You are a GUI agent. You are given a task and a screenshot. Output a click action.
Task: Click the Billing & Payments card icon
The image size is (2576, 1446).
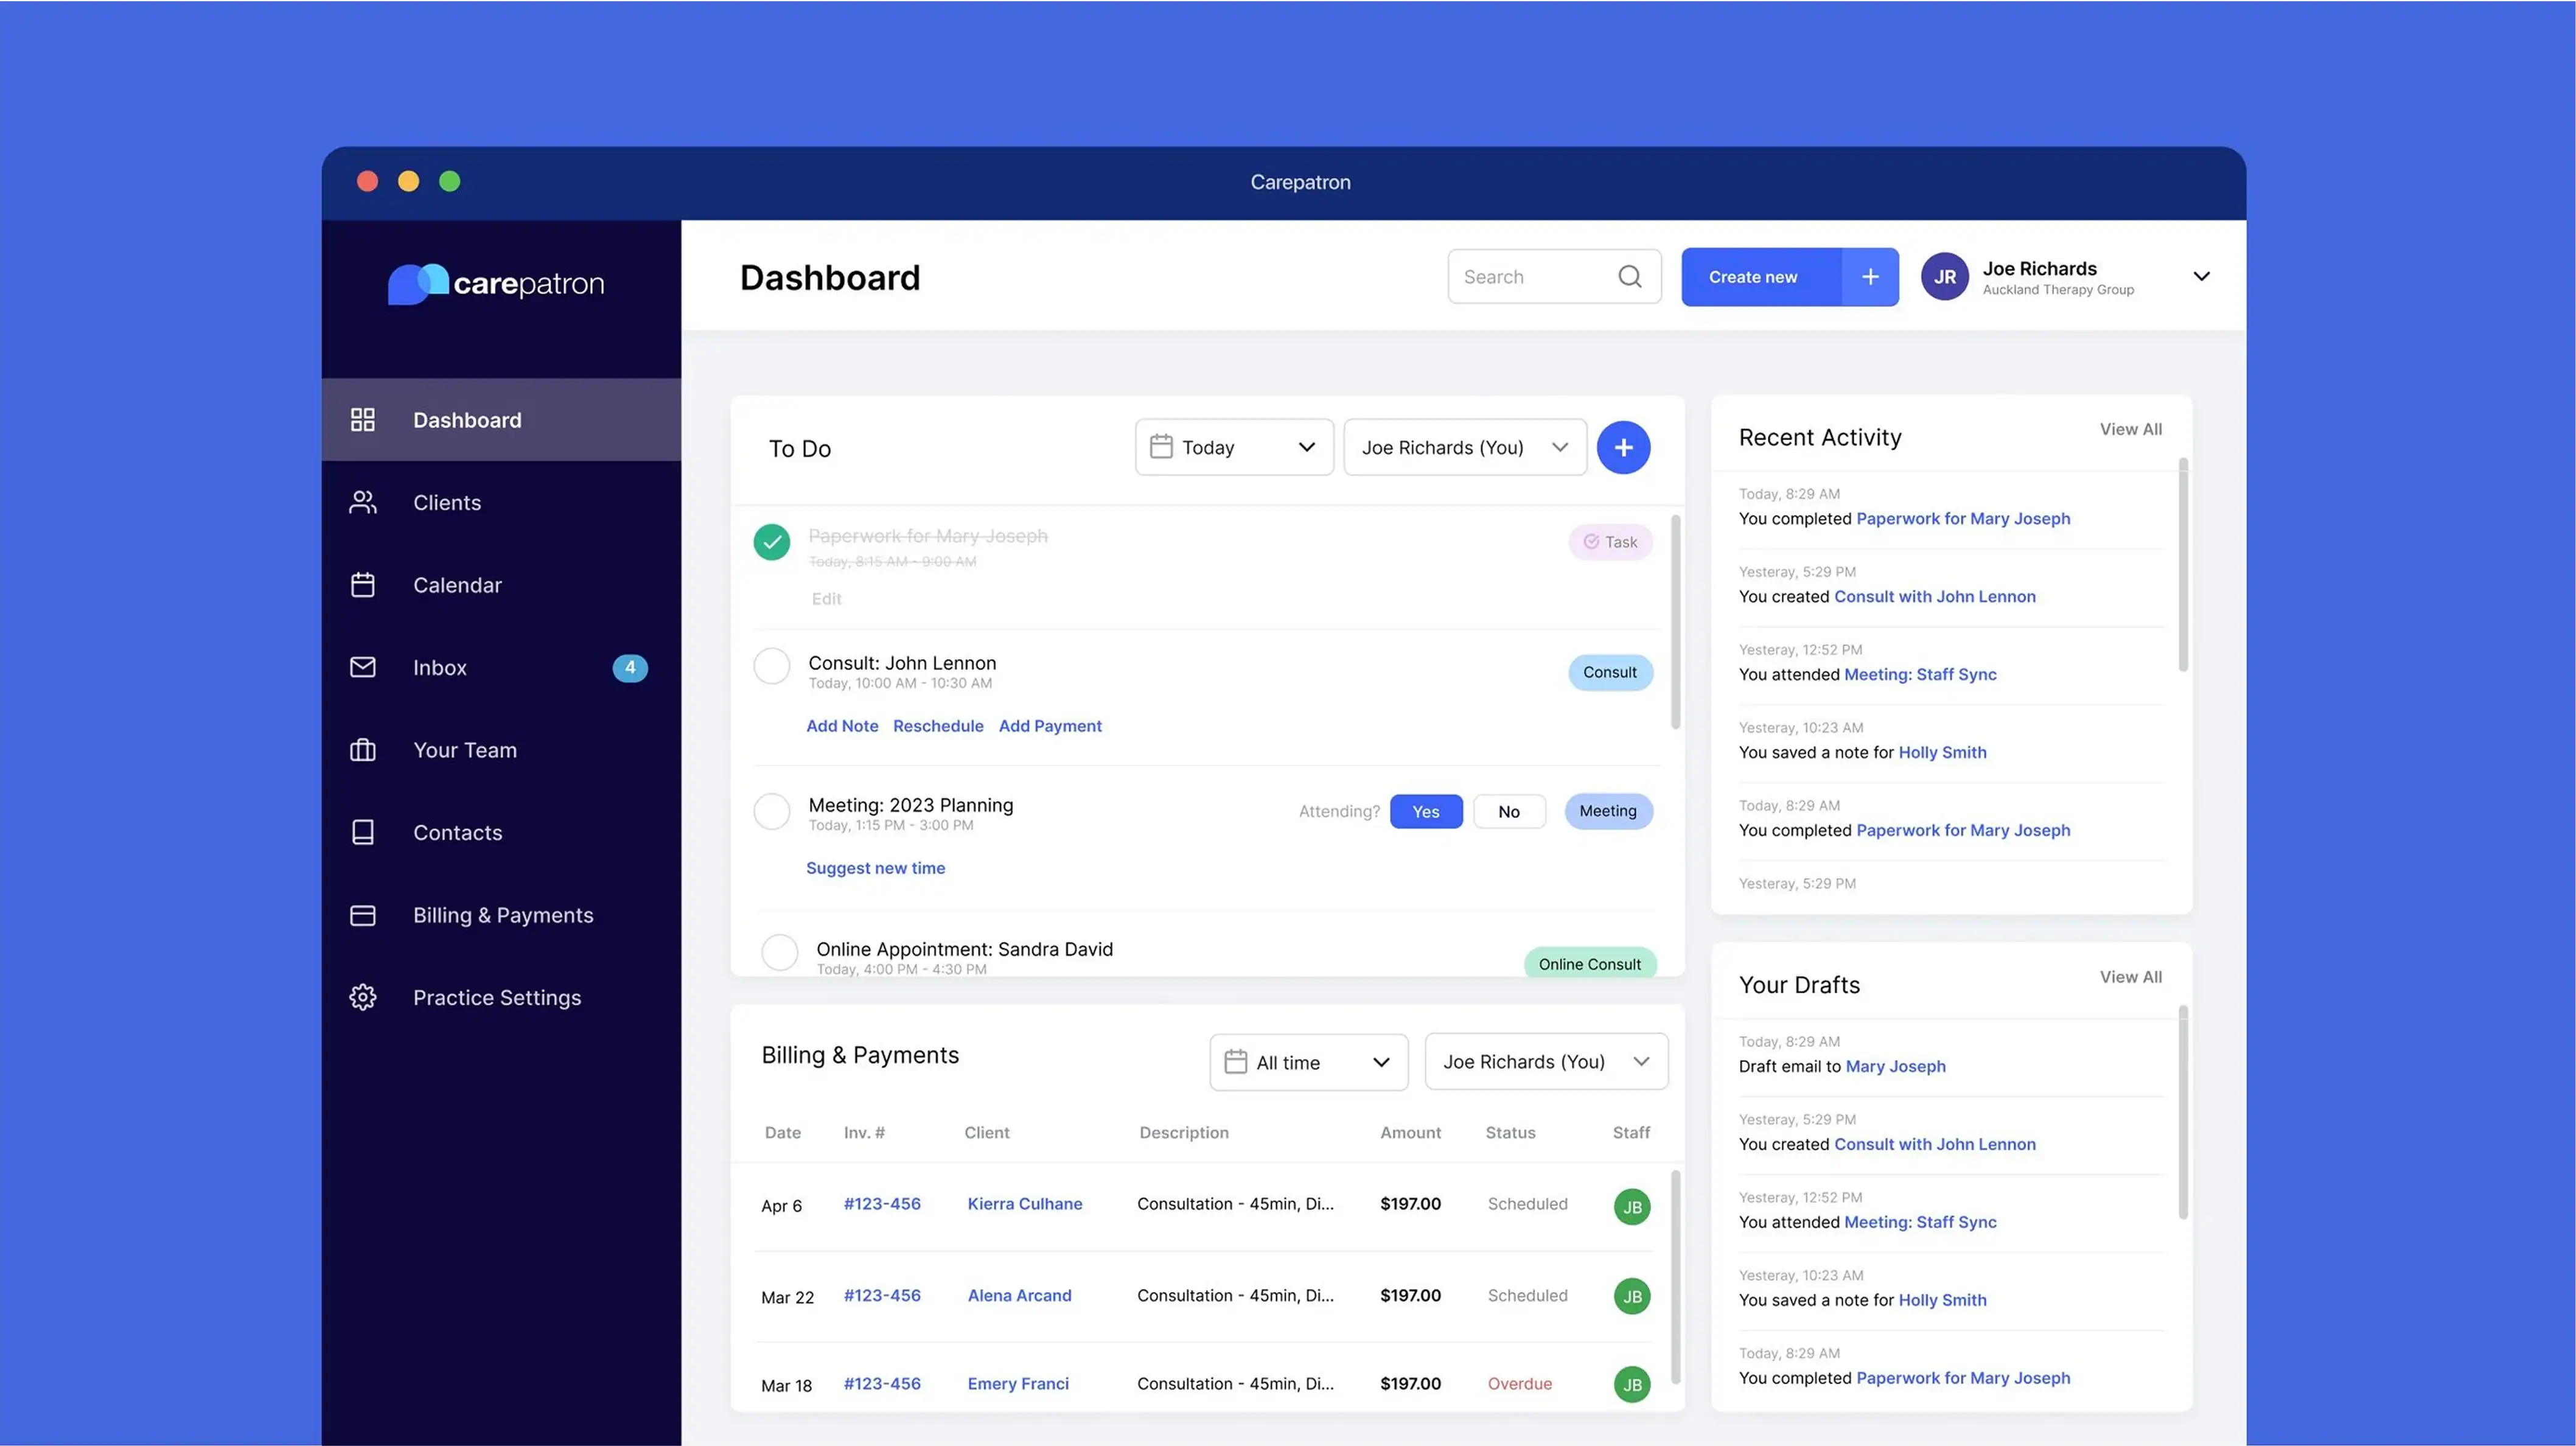363,915
